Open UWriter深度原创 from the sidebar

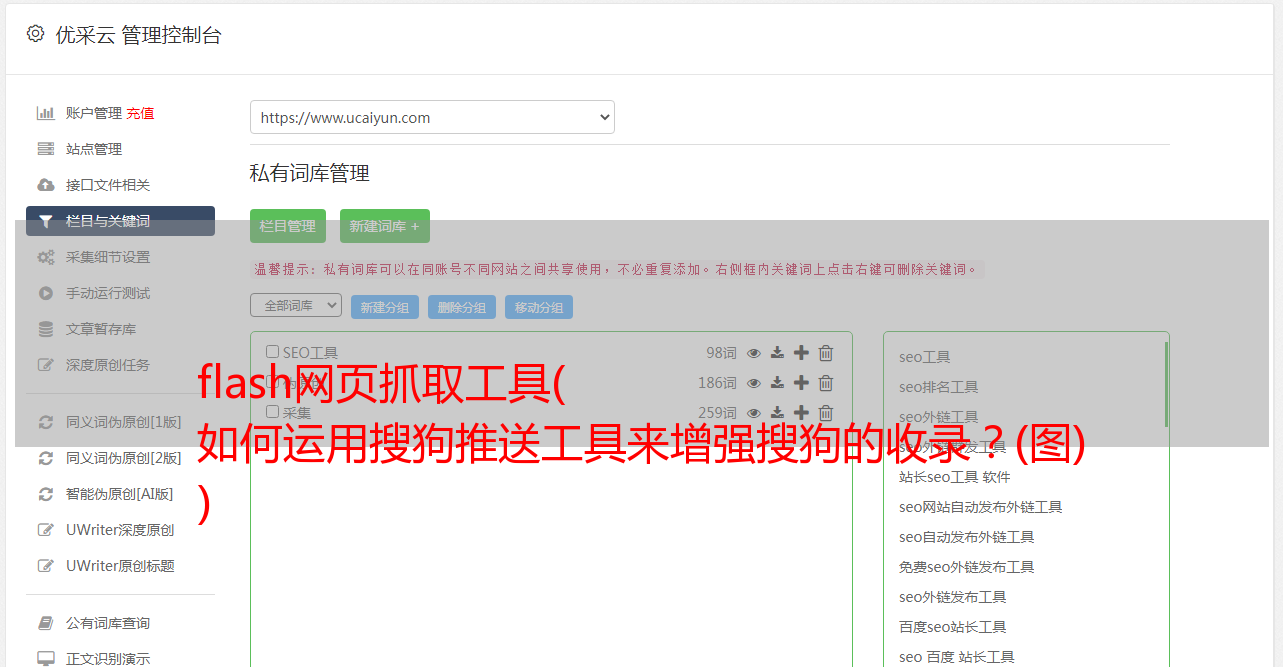120,530
